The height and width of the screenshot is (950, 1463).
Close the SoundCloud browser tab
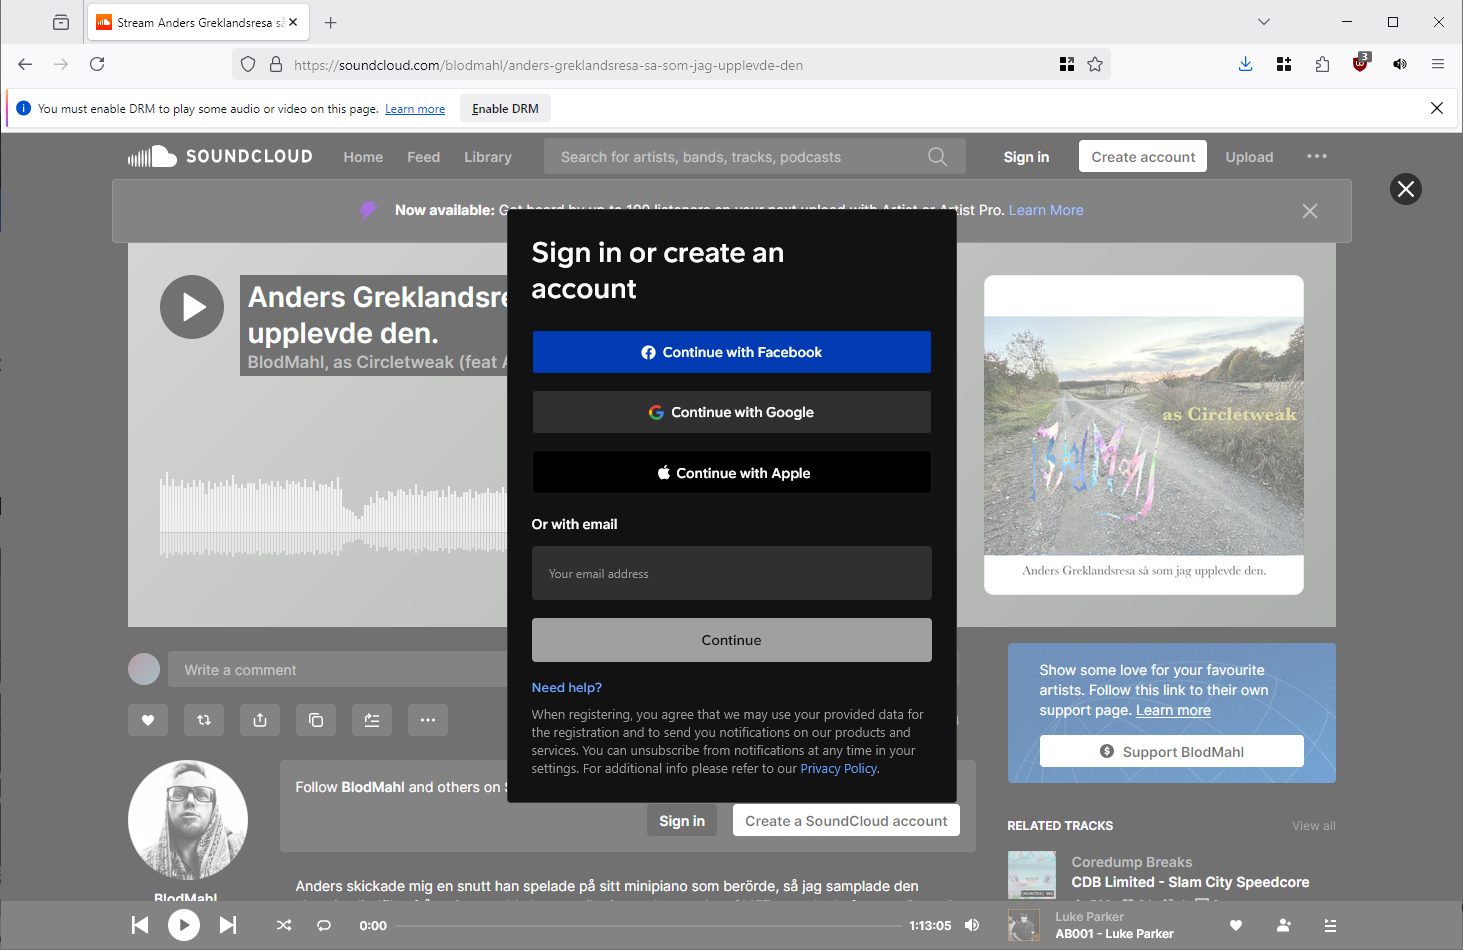click(293, 22)
